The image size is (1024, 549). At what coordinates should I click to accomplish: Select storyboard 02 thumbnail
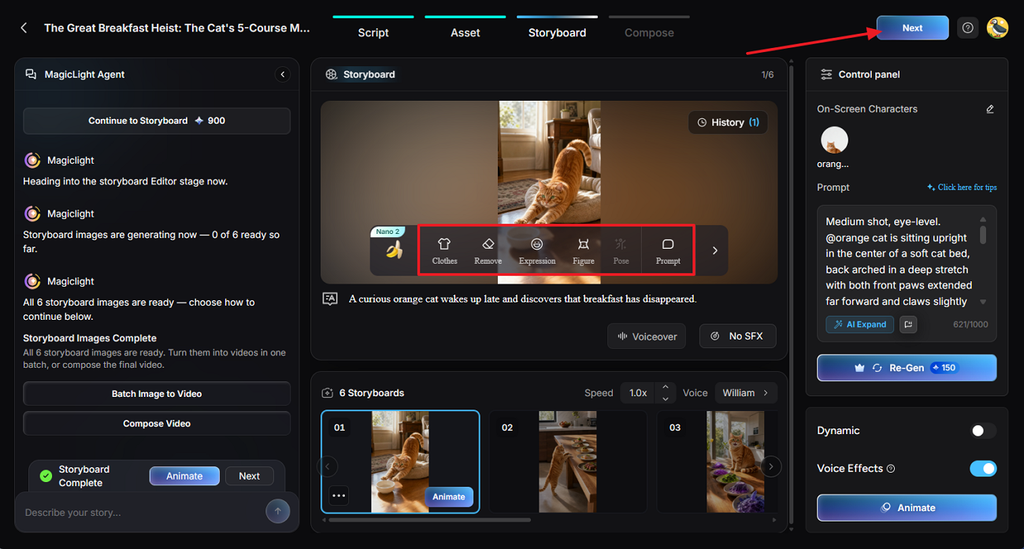(568, 462)
